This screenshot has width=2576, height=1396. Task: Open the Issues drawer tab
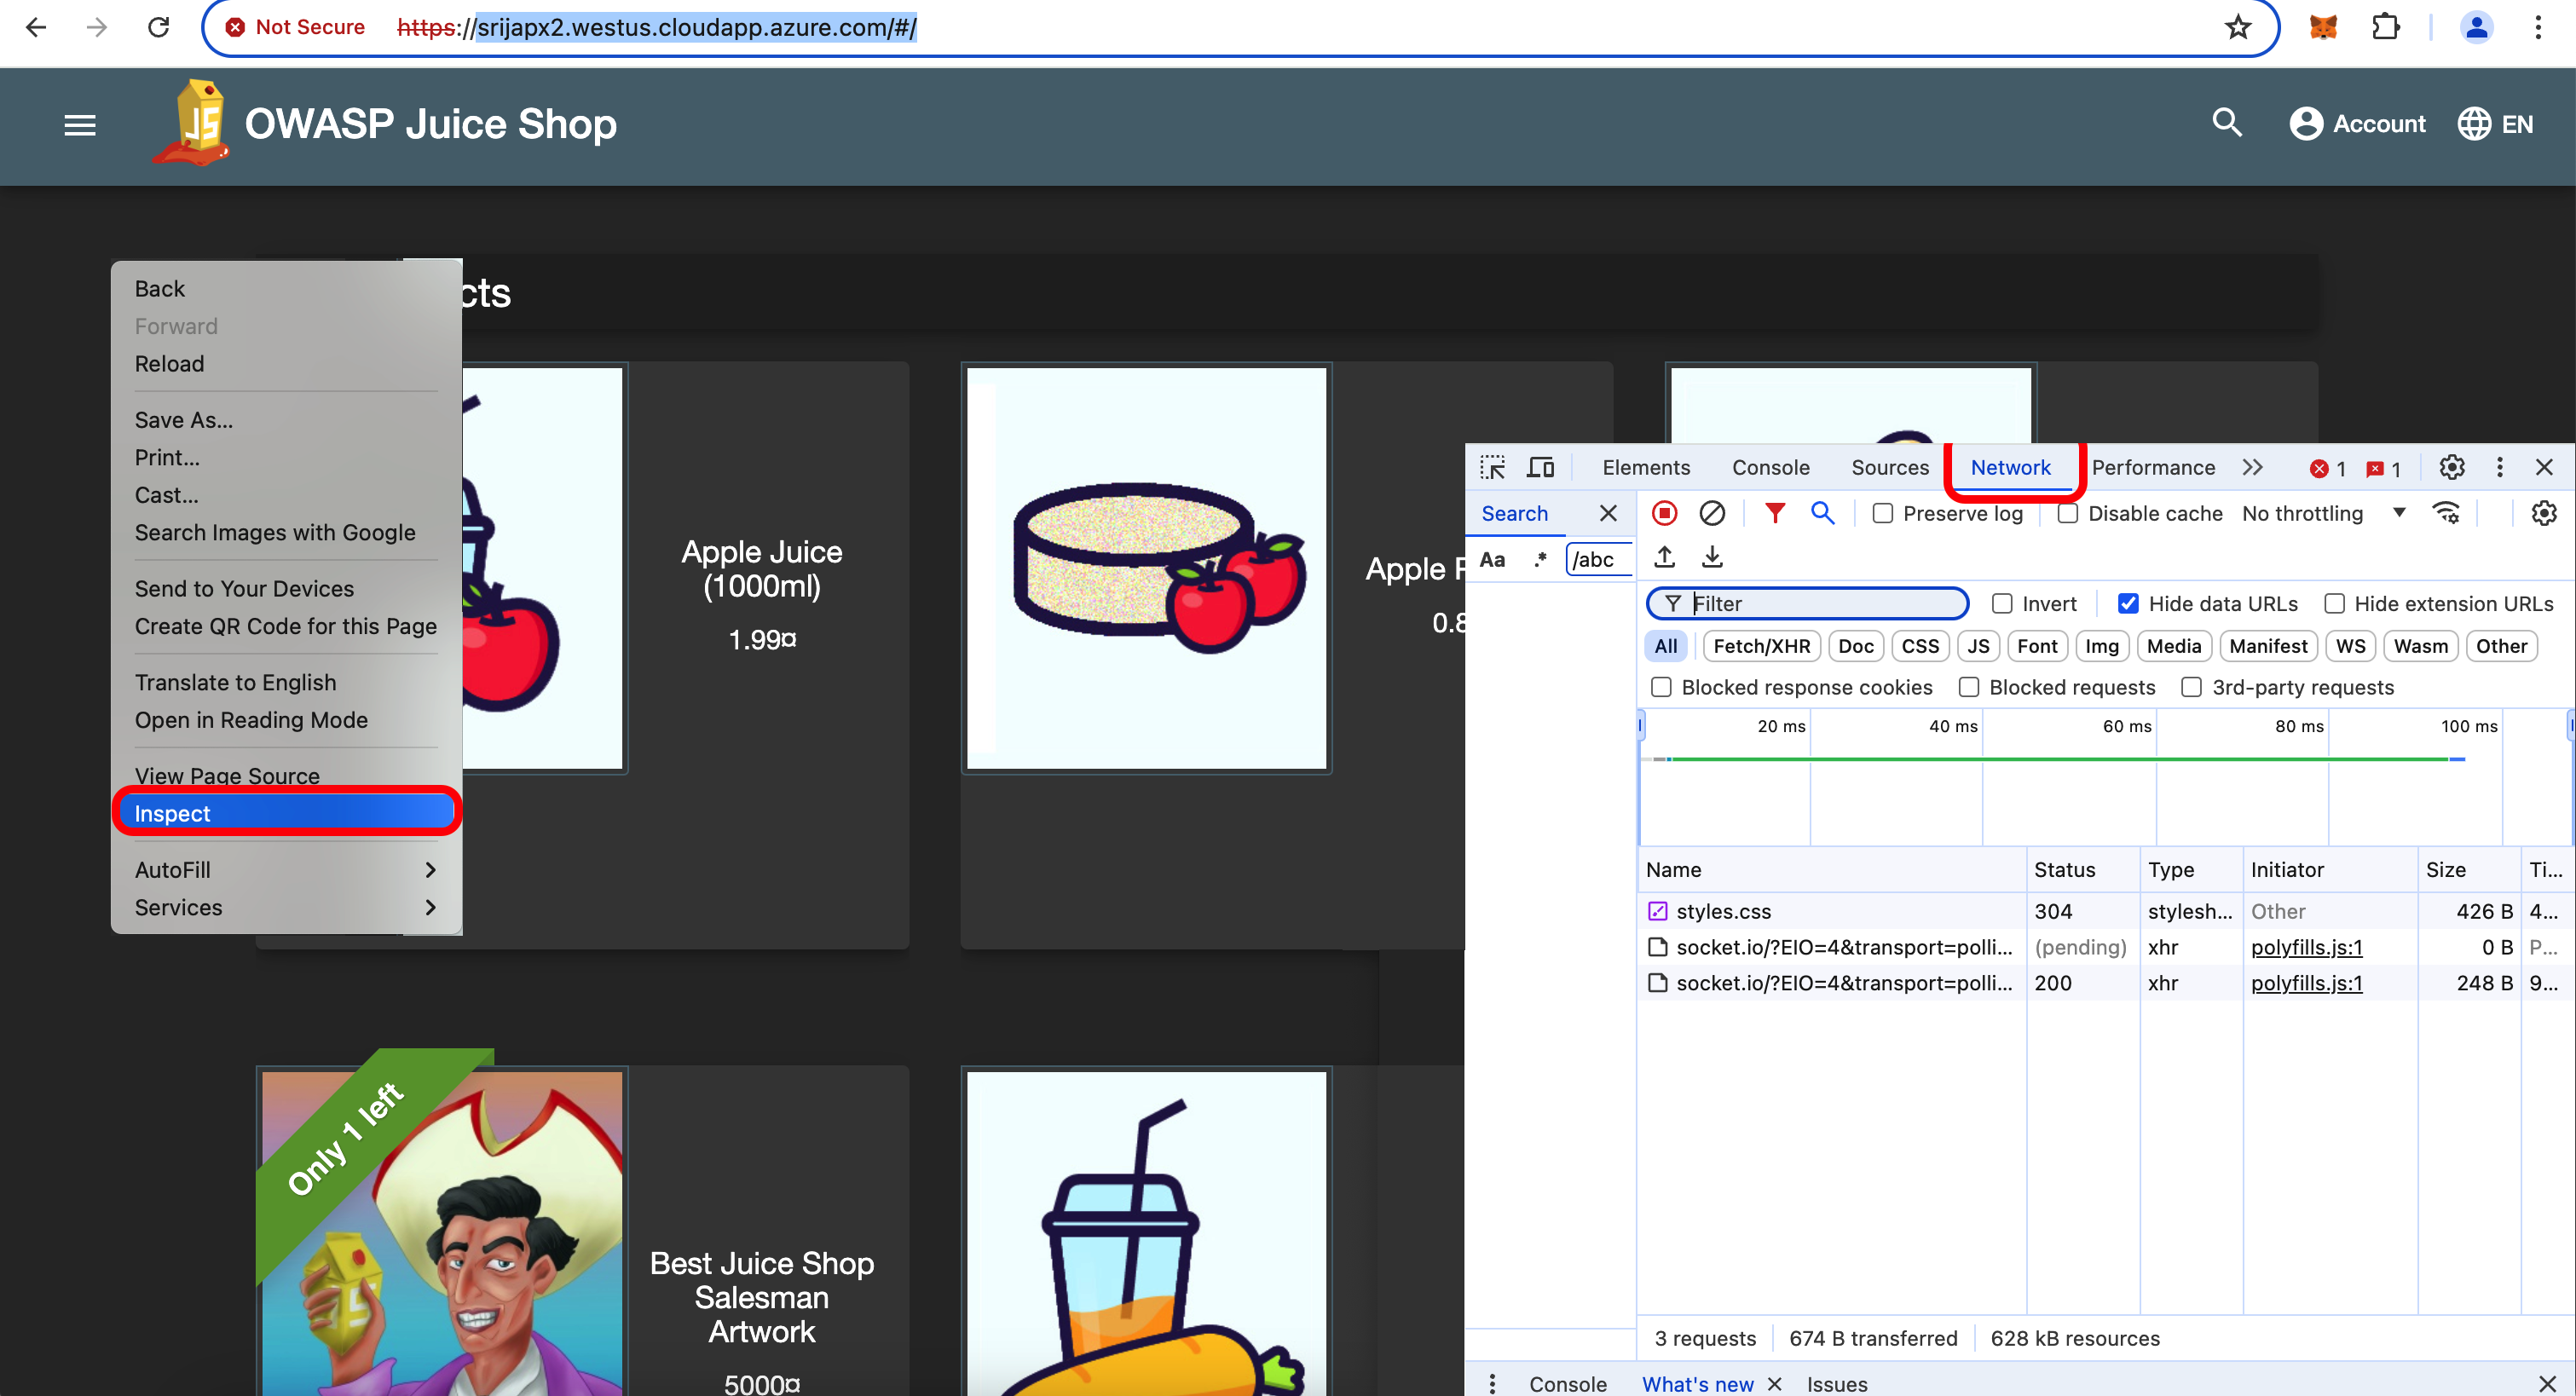pyautogui.click(x=1836, y=1383)
